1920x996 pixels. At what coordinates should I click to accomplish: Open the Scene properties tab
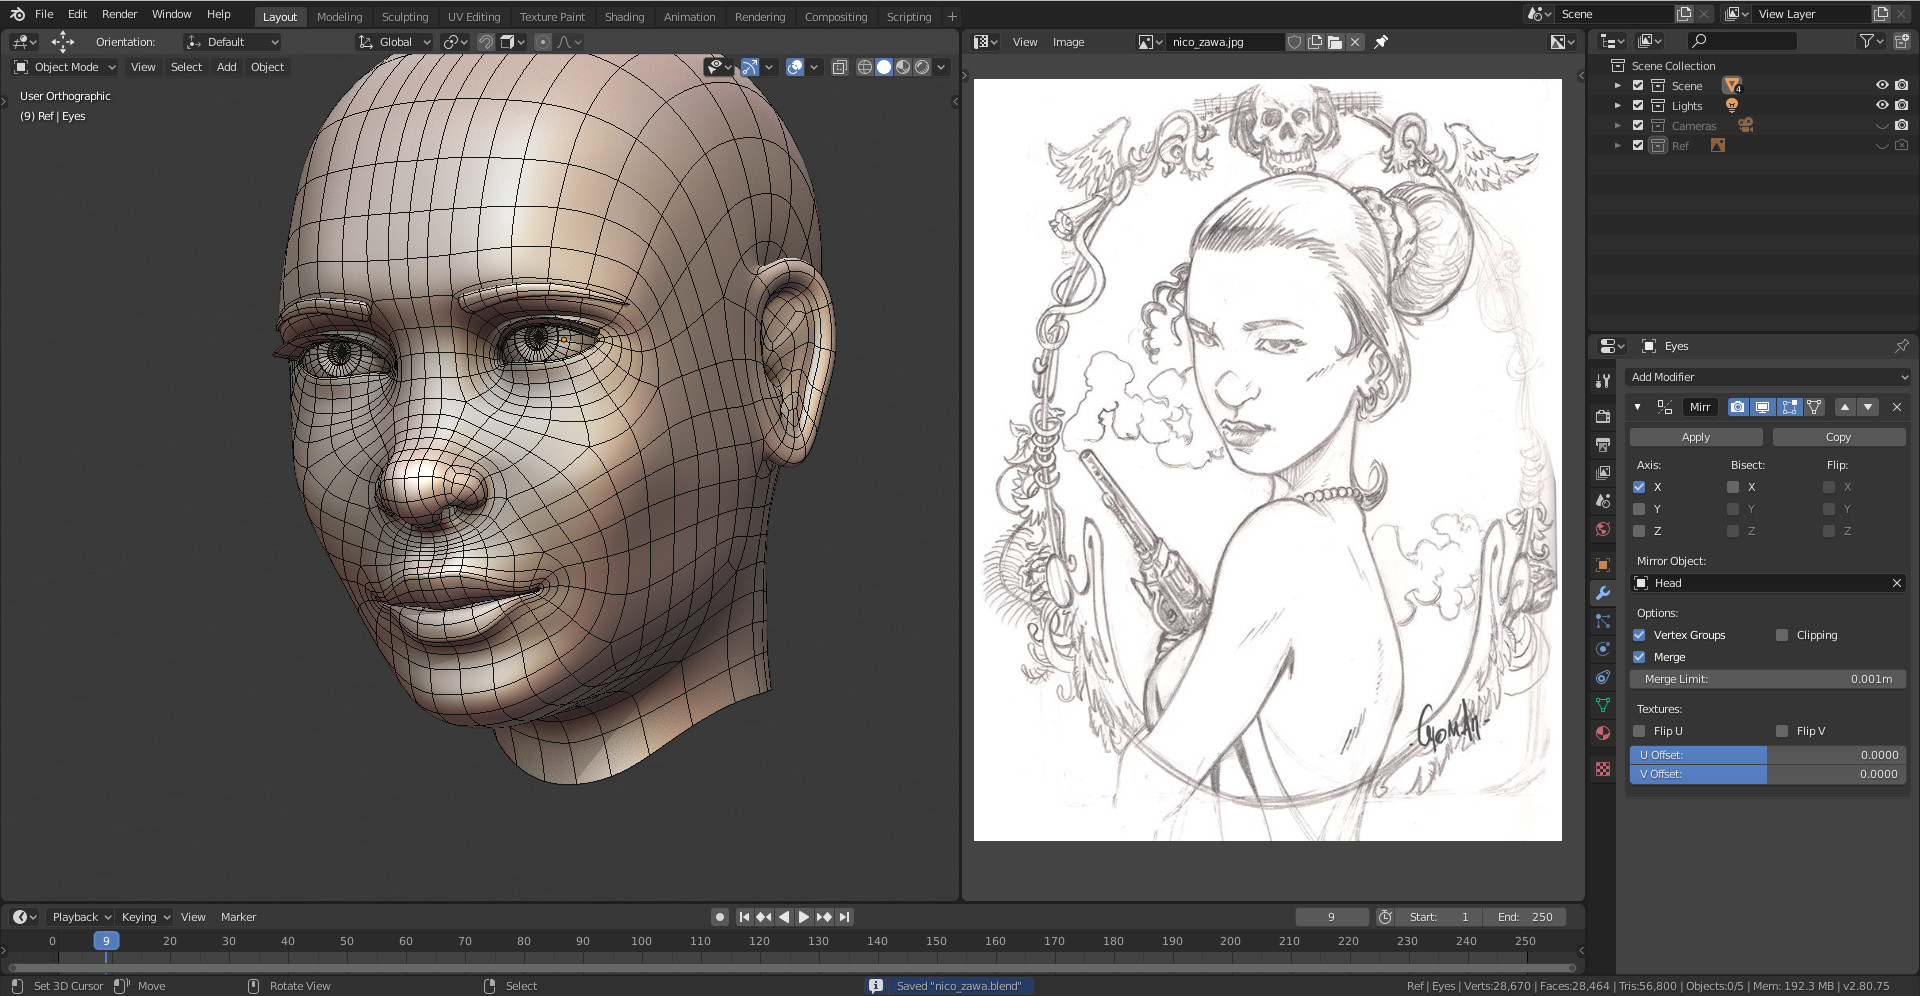point(1603,500)
